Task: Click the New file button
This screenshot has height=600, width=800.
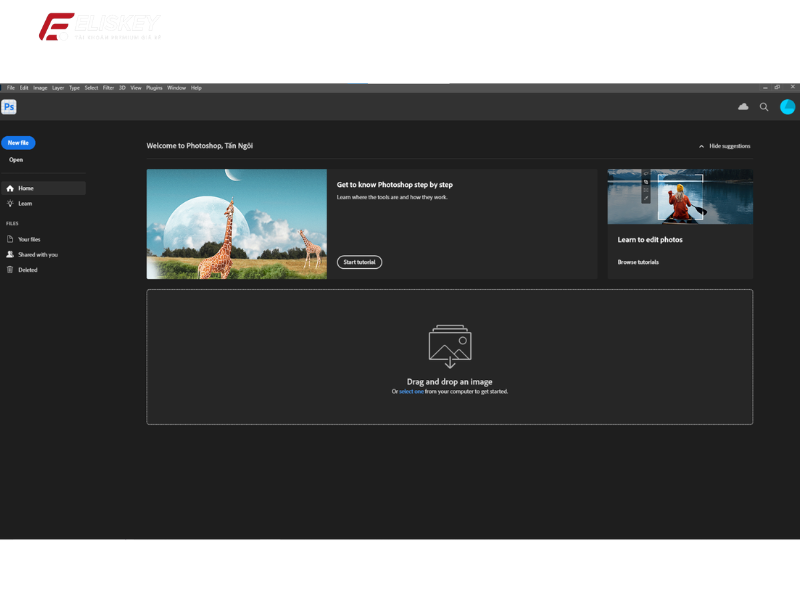Action: [x=18, y=142]
